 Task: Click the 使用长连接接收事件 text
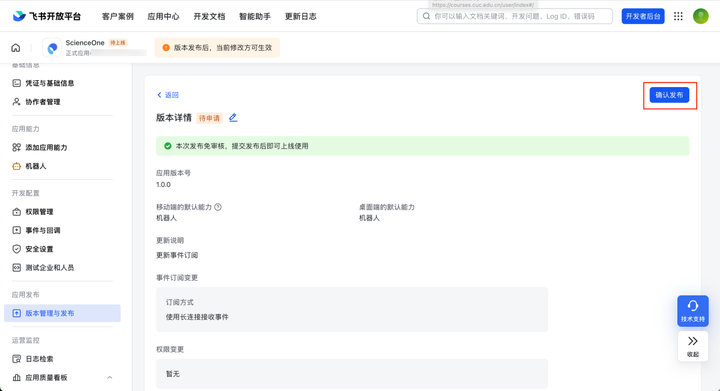click(197, 317)
